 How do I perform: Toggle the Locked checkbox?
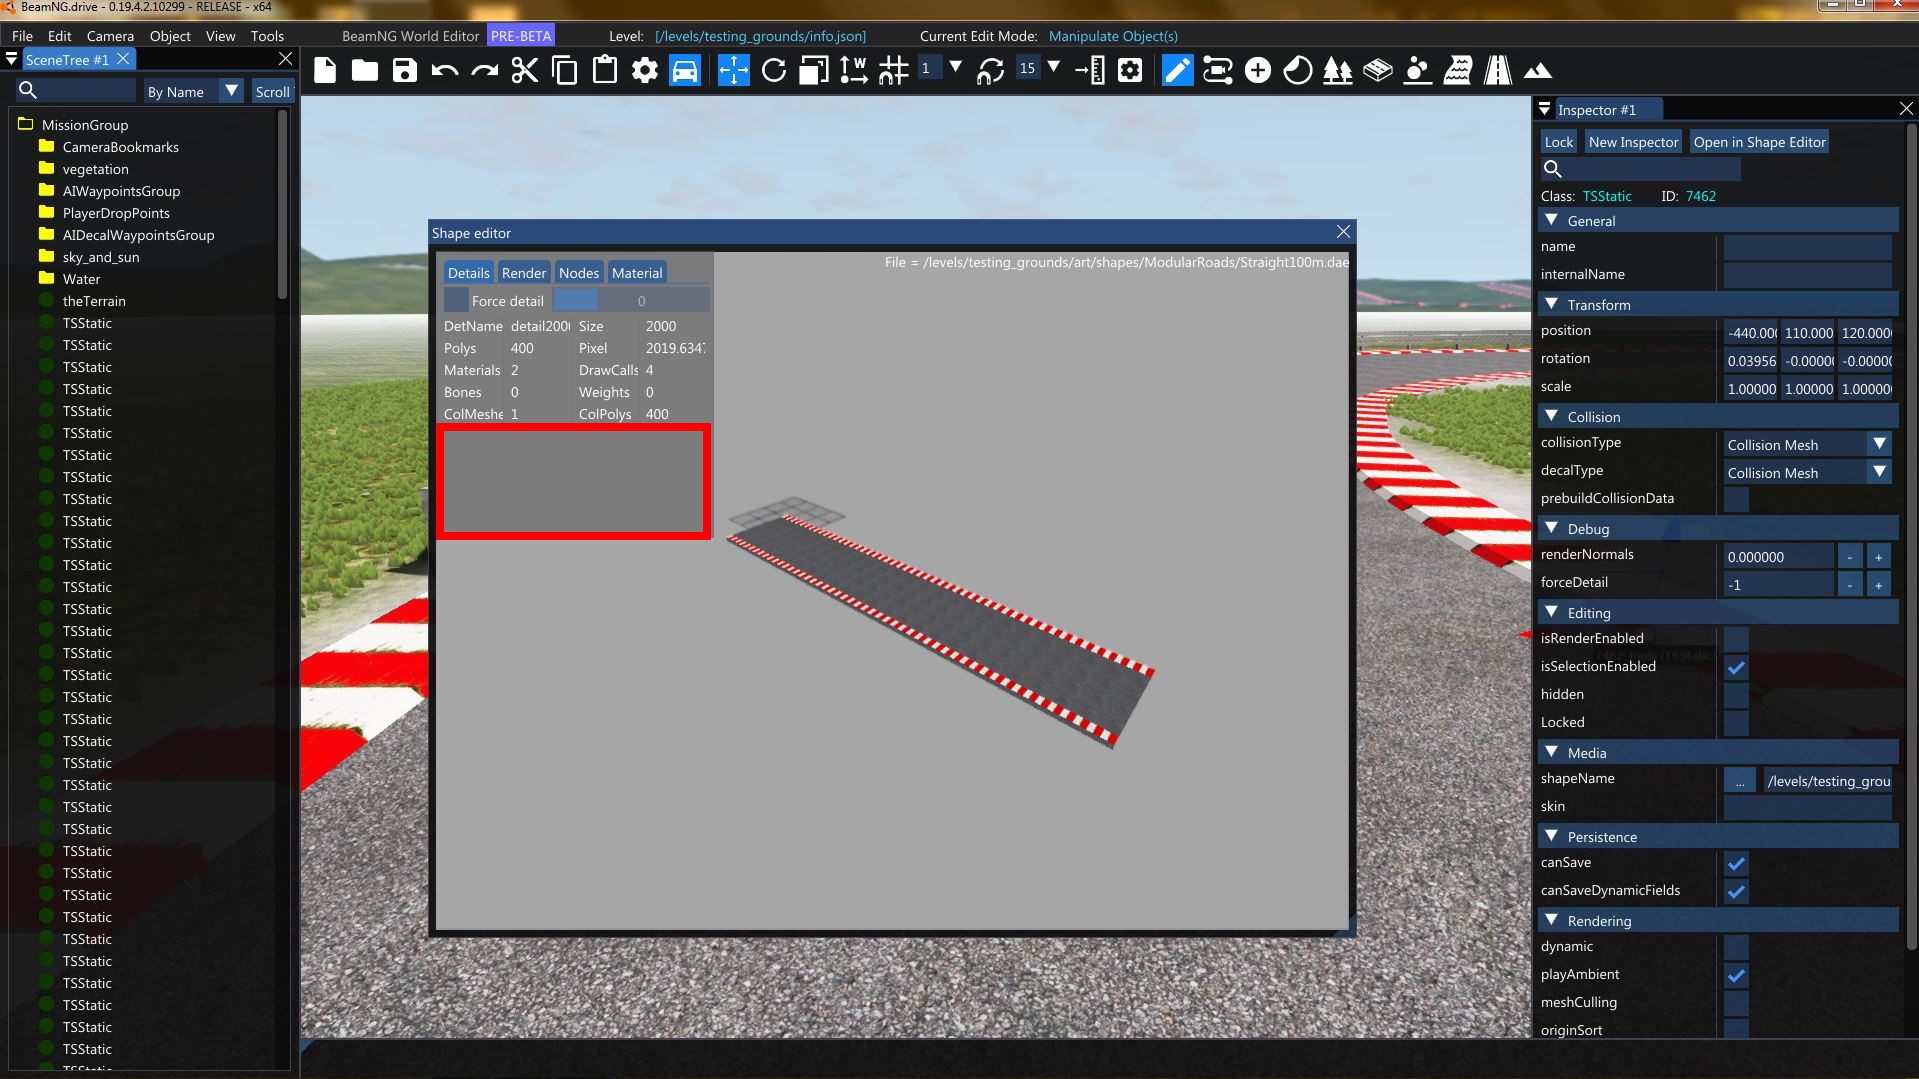pos(1737,723)
